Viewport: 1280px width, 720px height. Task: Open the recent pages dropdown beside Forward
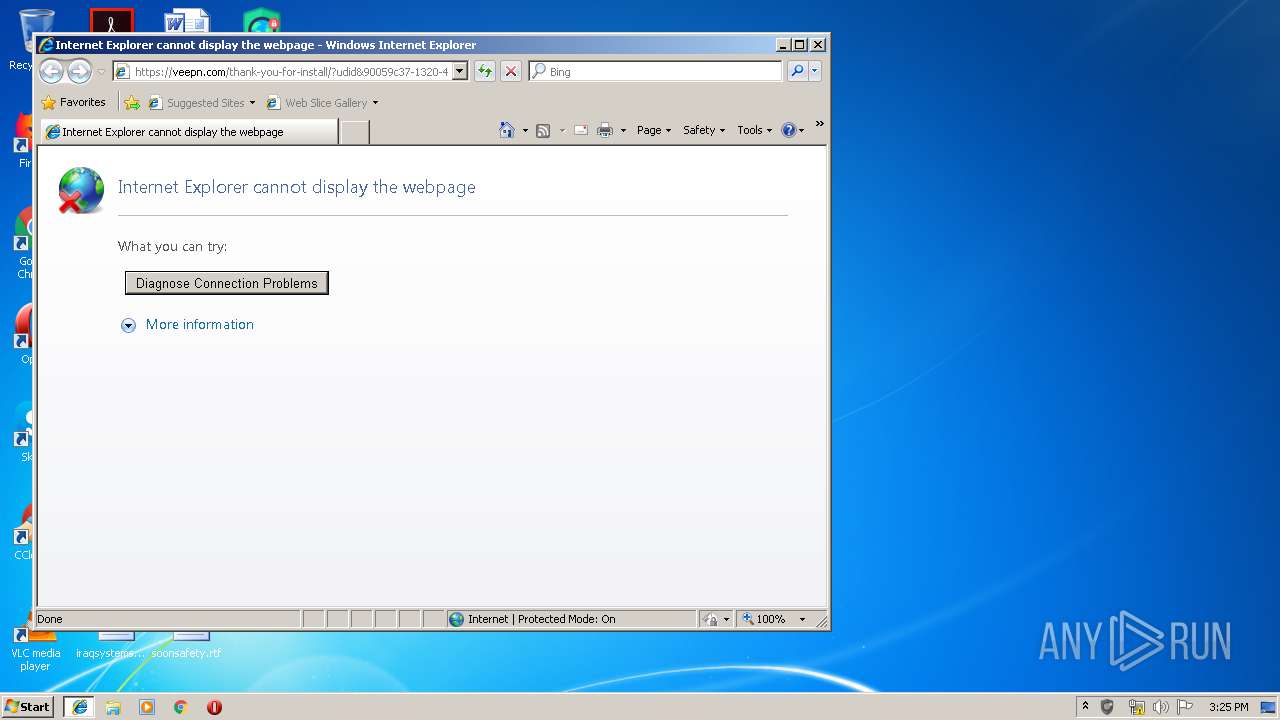point(101,72)
